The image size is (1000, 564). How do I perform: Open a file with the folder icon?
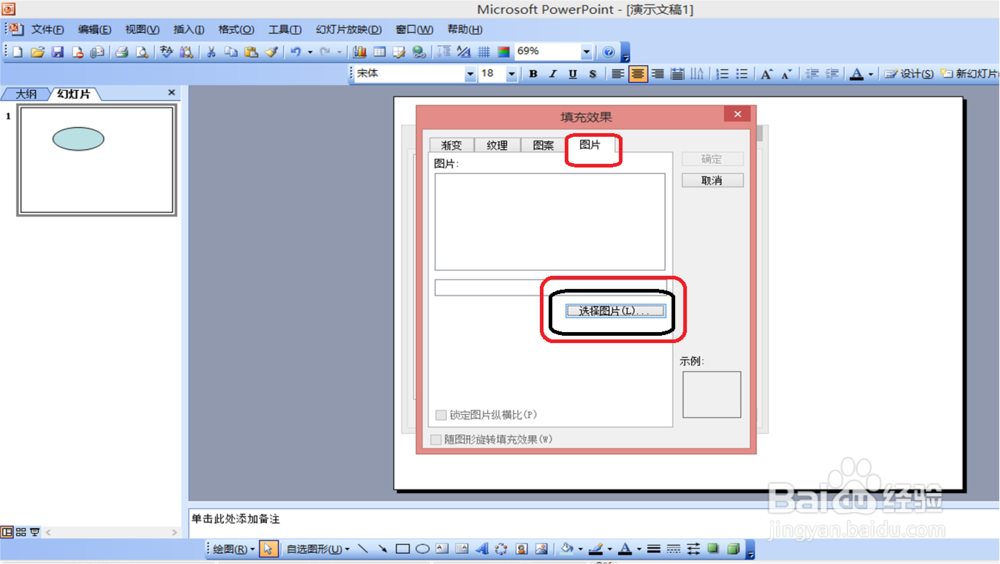(x=38, y=52)
